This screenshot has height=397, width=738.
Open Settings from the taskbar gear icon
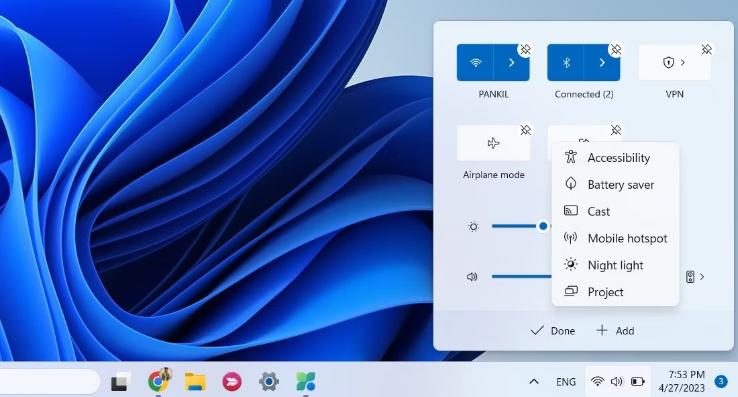pos(269,381)
